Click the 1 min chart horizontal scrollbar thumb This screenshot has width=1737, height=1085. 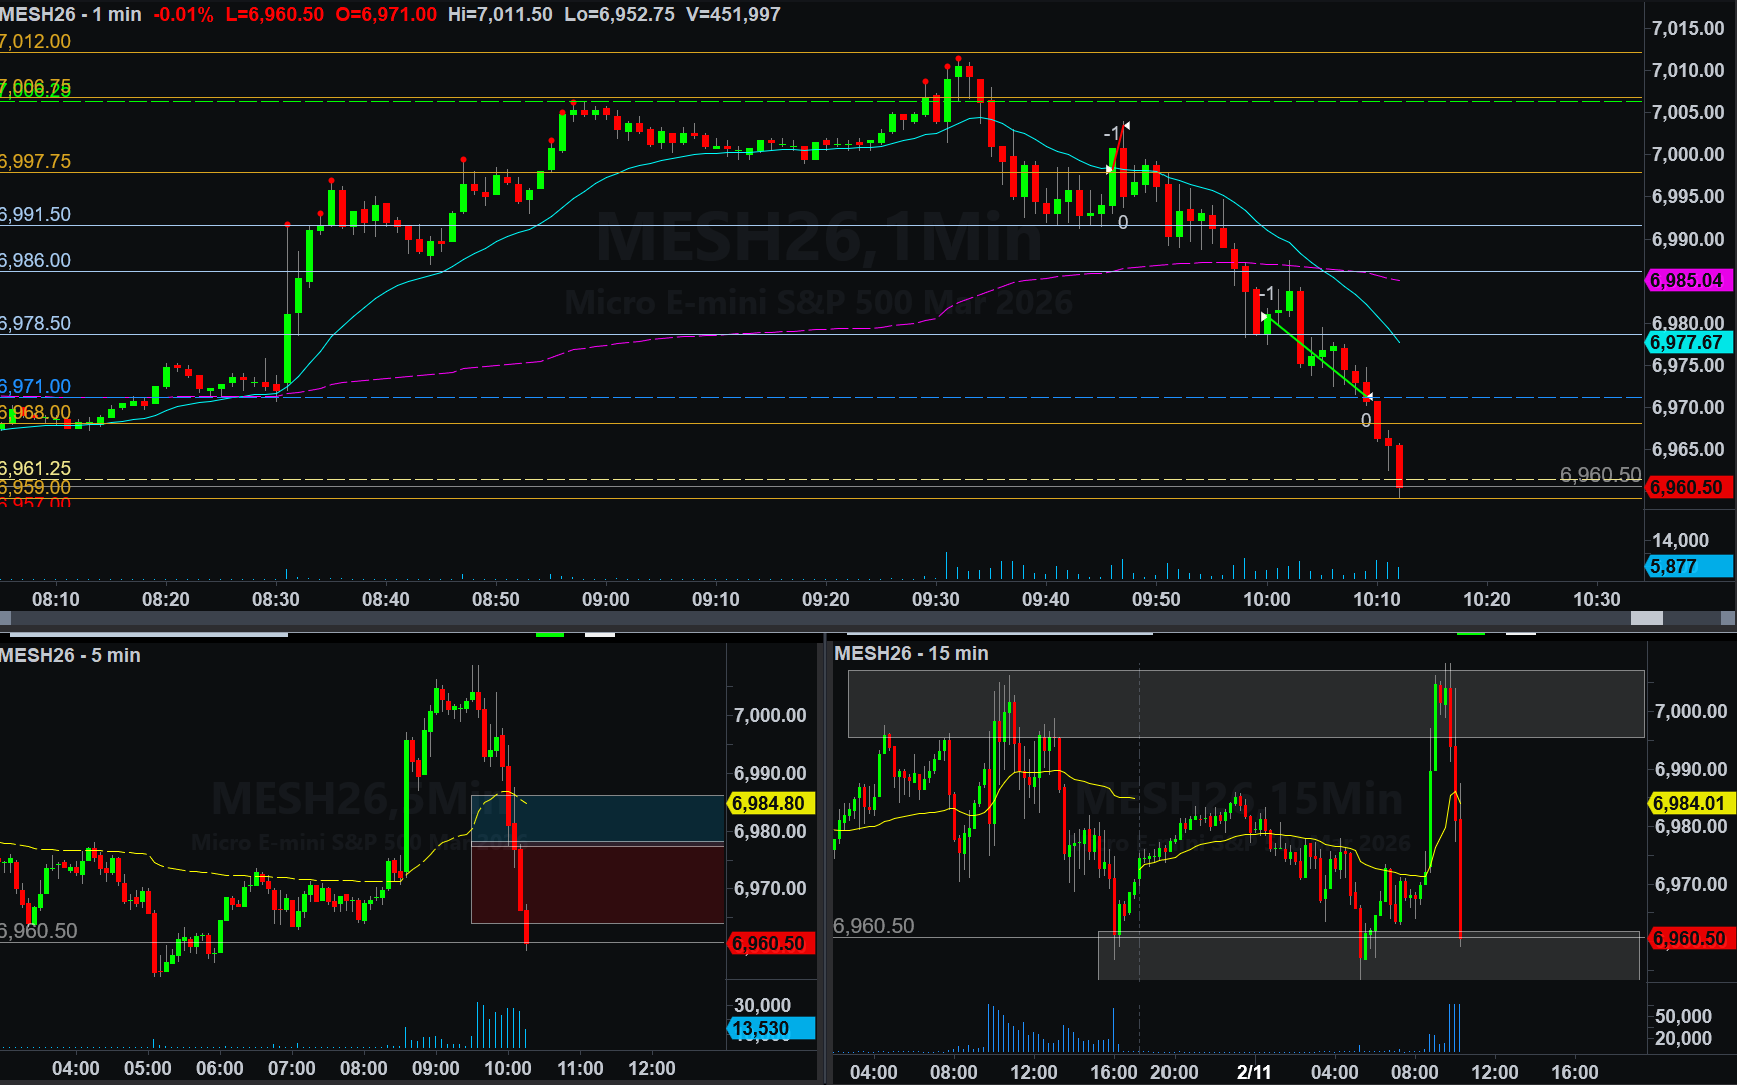(1646, 619)
